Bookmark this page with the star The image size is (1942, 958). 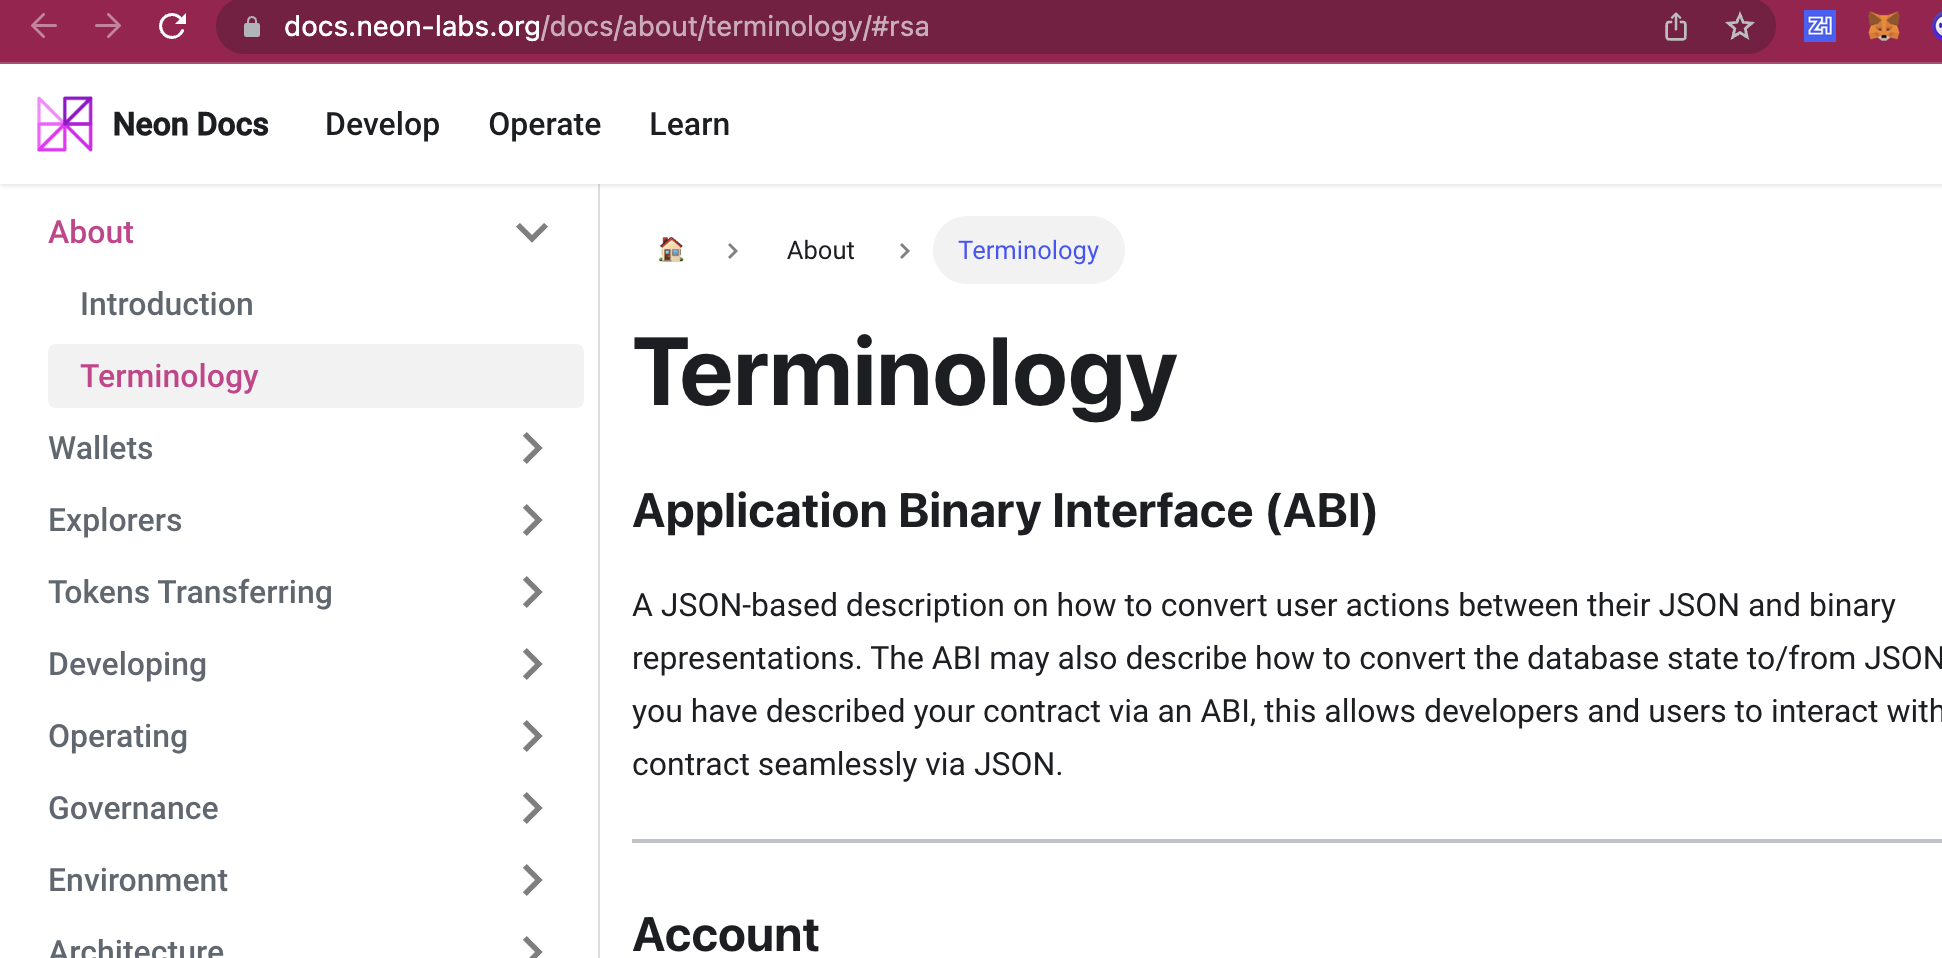click(1739, 27)
